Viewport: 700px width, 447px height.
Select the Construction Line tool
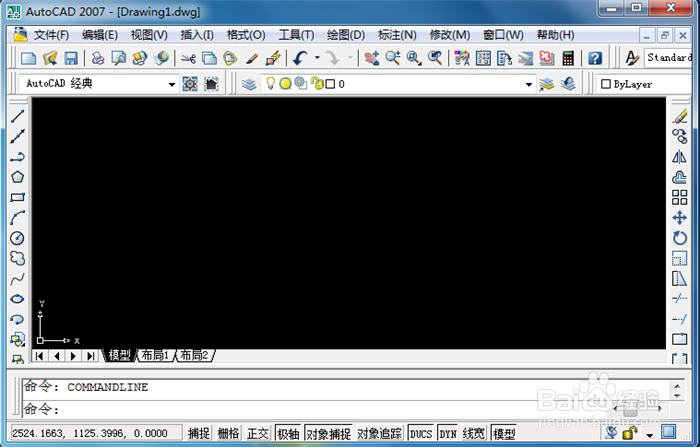coord(17,137)
